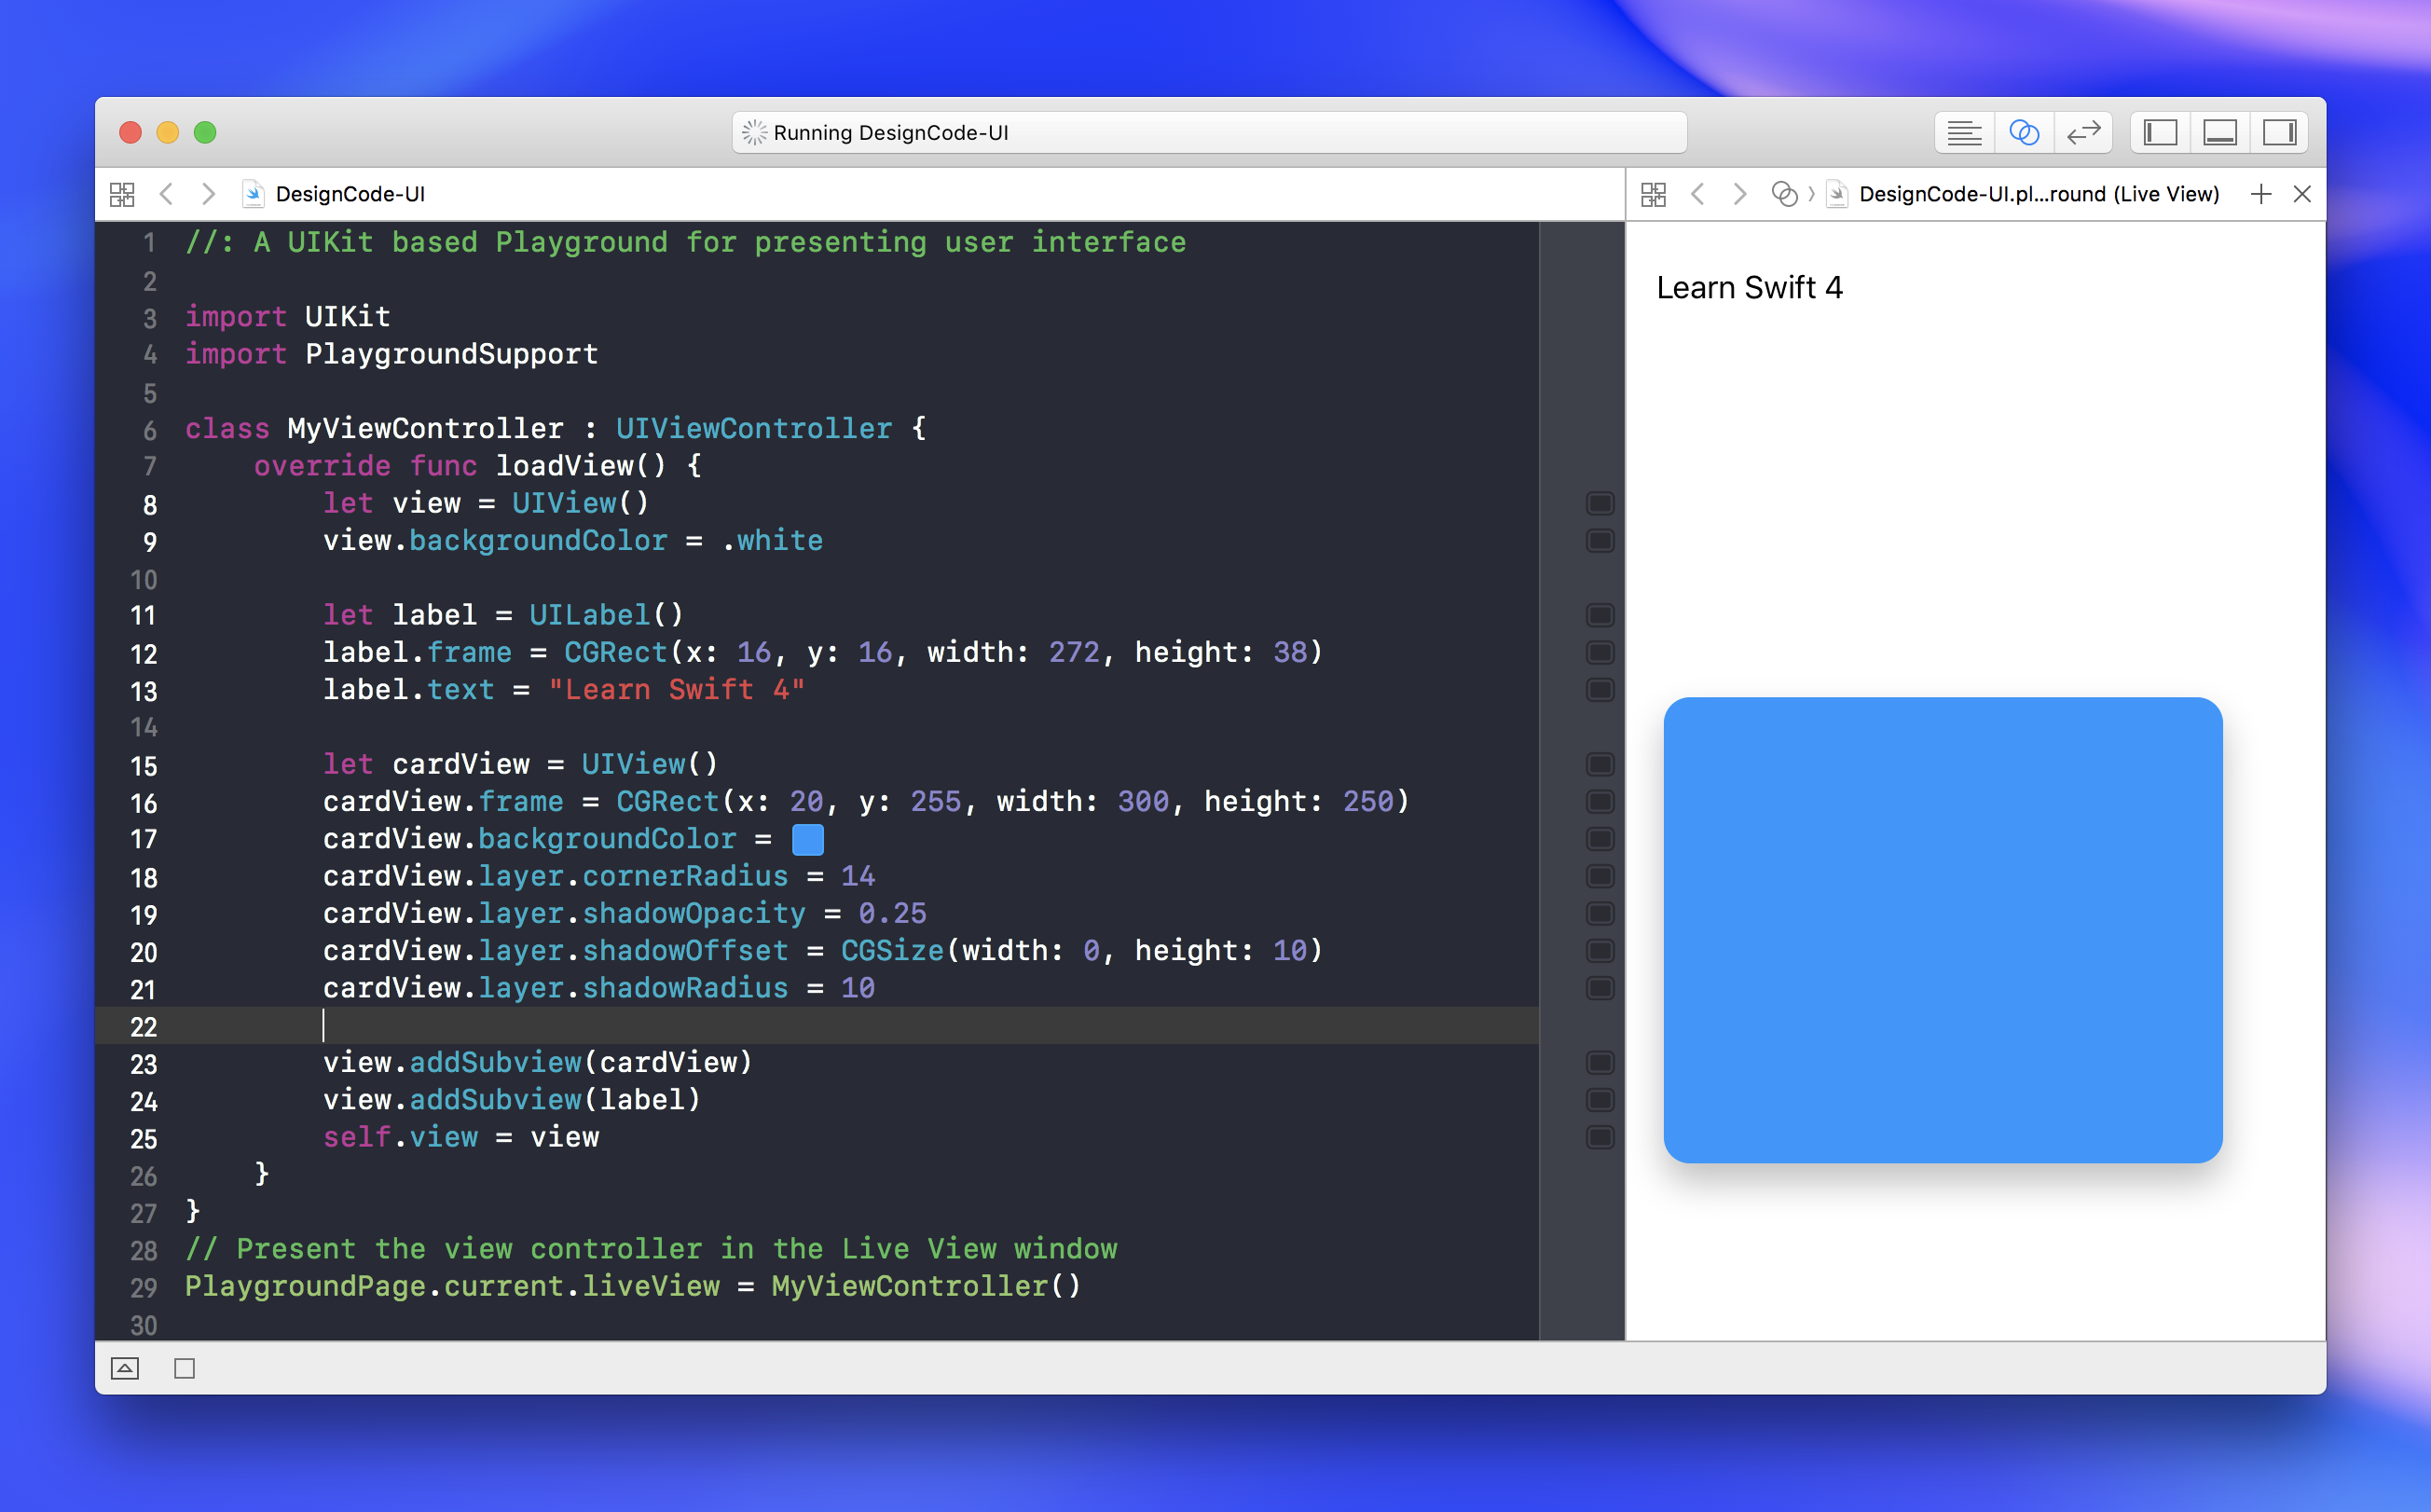The width and height of the screenshot is (2431, 1512).
Task: Click the .white value on line 9
Action: (773, 541)
